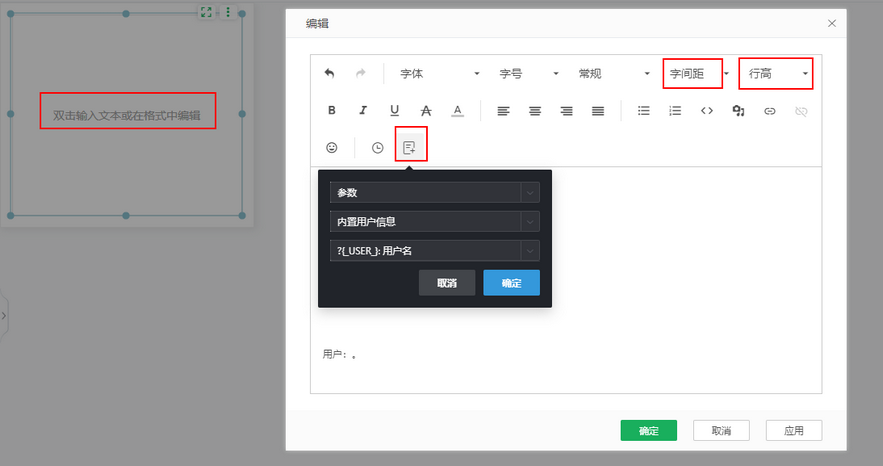Insert date and time with clock icon
This screenshot has width=883, height=466.
click(x=377, y=147)
